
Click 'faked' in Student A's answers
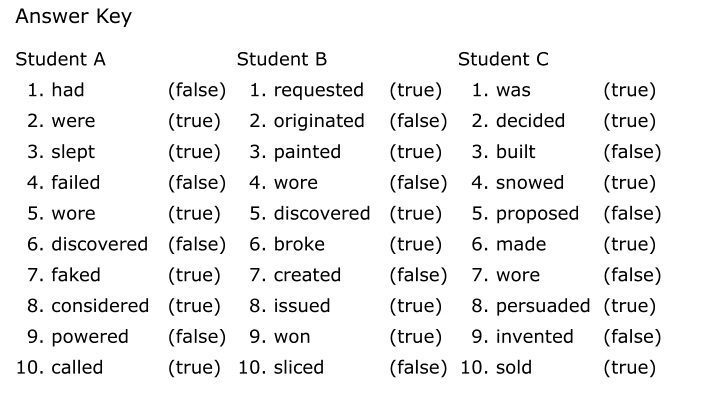76,275
